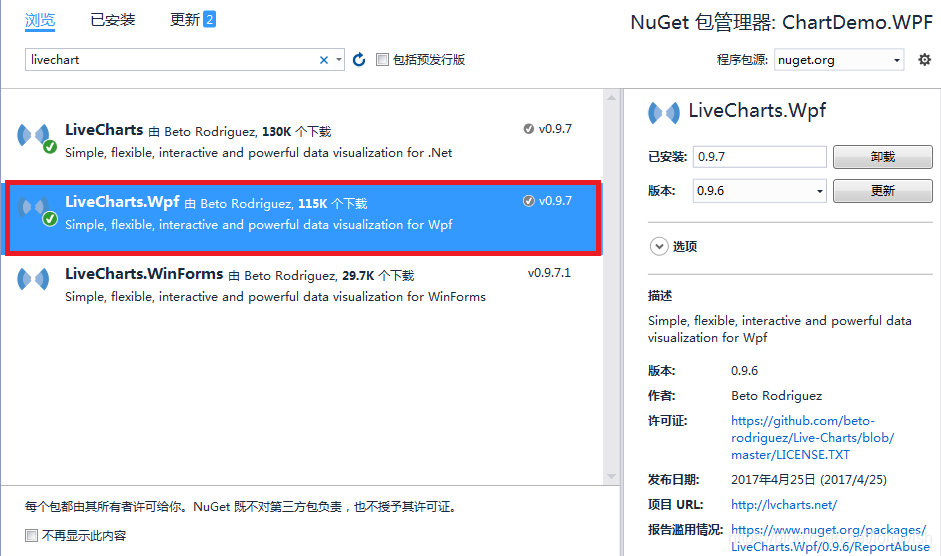Toggle include prerelease checkbox
941x556 pixels.
click(382, 59)
